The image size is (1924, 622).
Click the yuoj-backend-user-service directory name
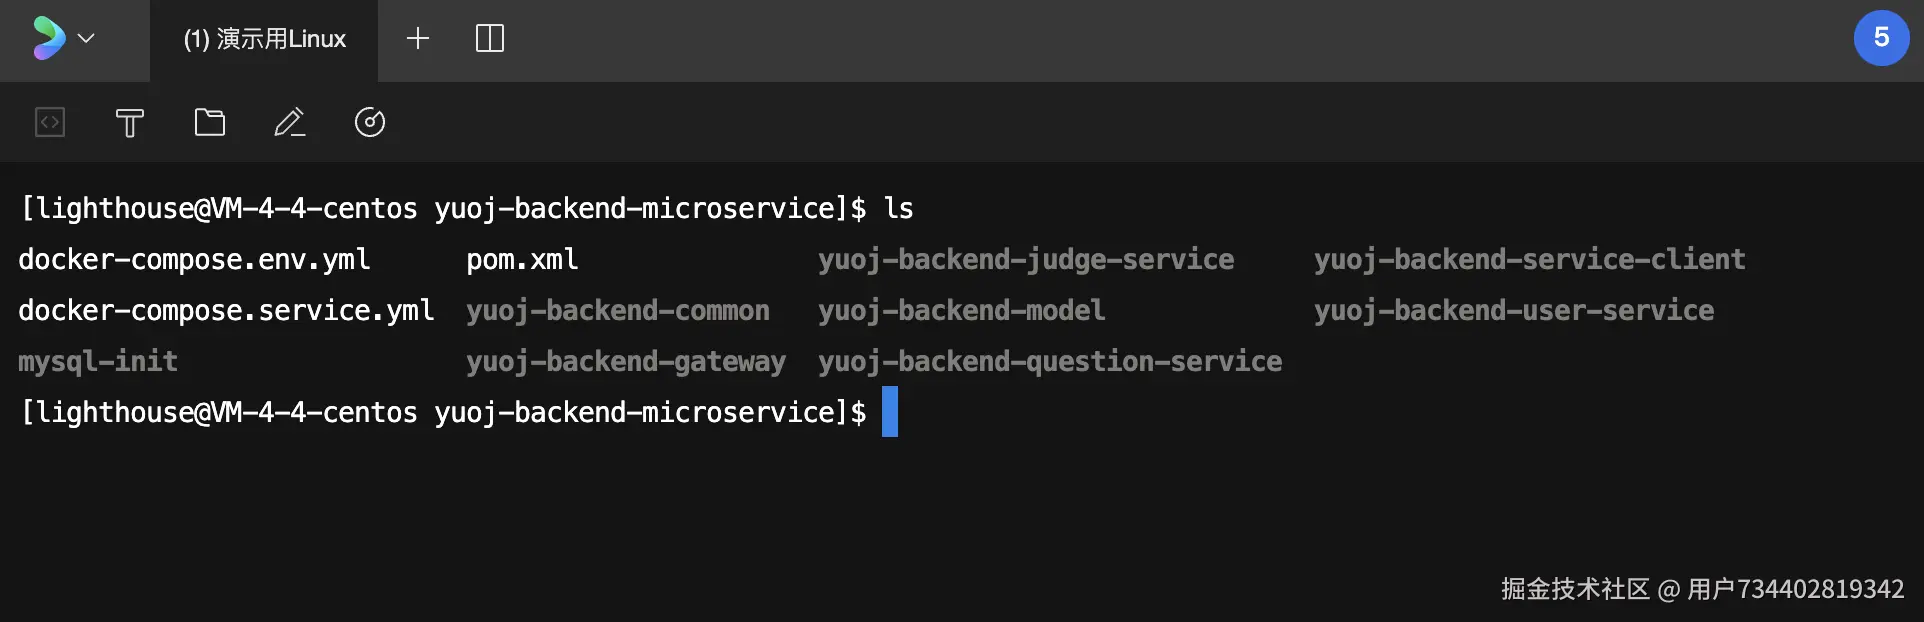point(1514,311)
